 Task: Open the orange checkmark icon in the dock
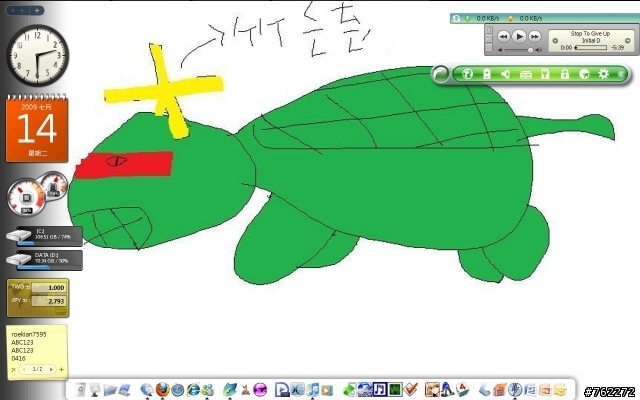410,389
